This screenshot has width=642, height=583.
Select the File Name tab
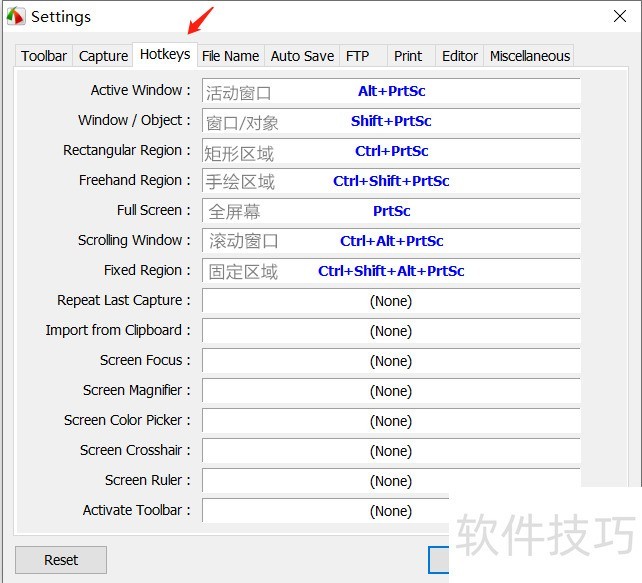coord(230,56)
